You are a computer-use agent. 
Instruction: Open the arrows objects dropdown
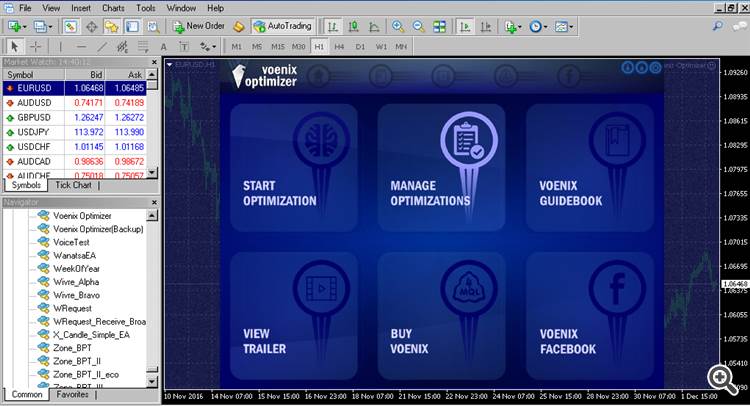(x=208, y=46)
